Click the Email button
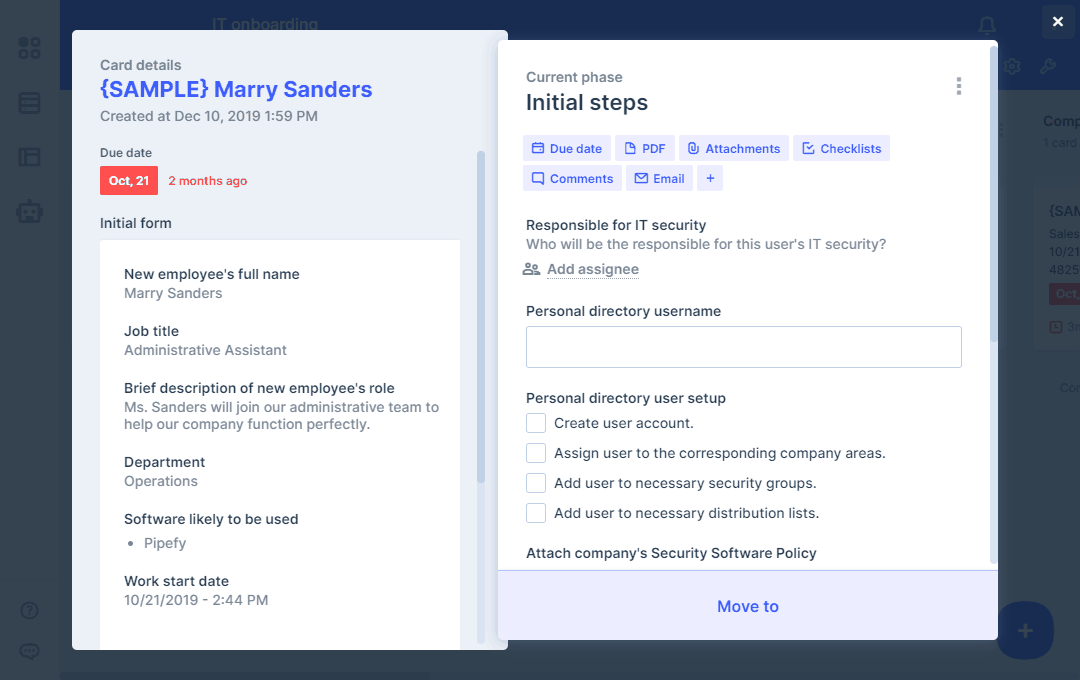Screen dimensions: 1080x680 click(659, 178)
